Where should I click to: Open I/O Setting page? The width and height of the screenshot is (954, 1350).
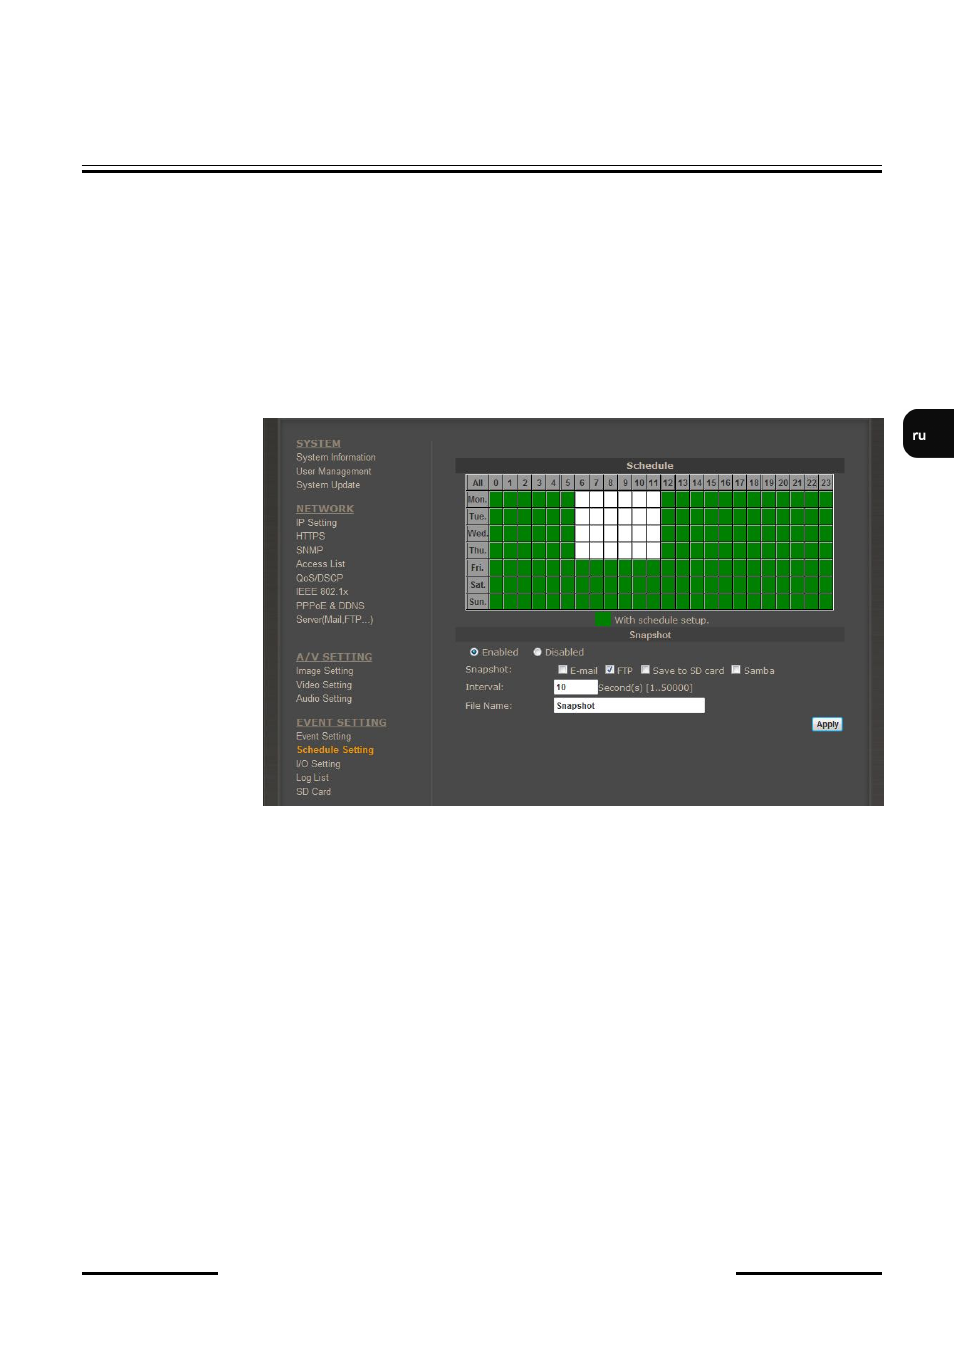pyautogui.click(x=318, y=764)
